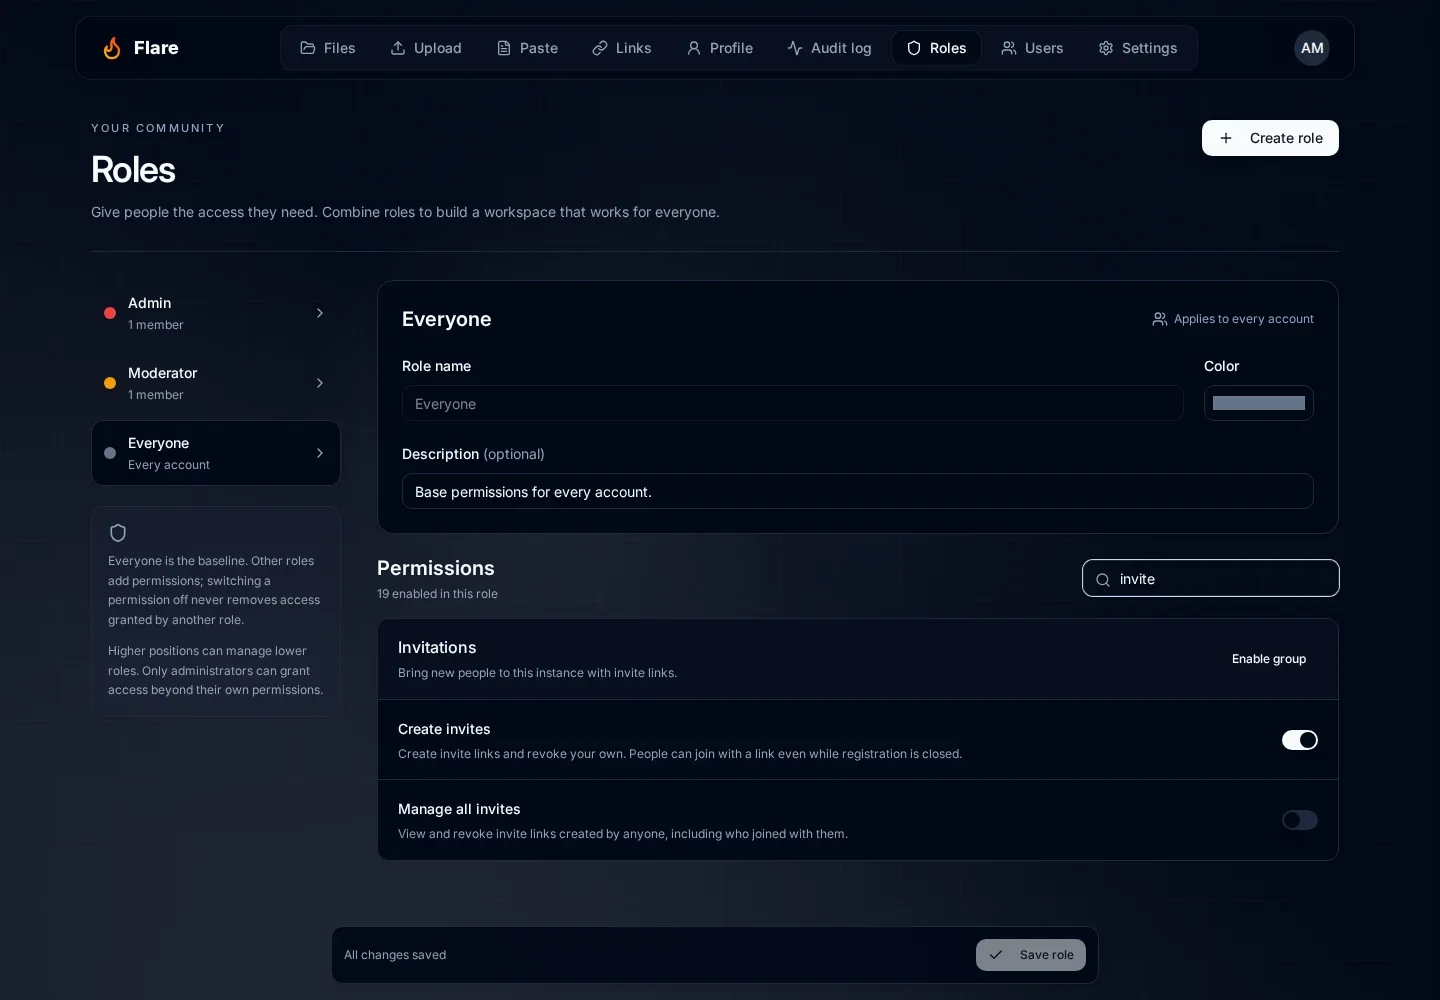The image size is (1440, 1000).
Task: Click the Invitations group heading
Action: click(x=437, y=648)
